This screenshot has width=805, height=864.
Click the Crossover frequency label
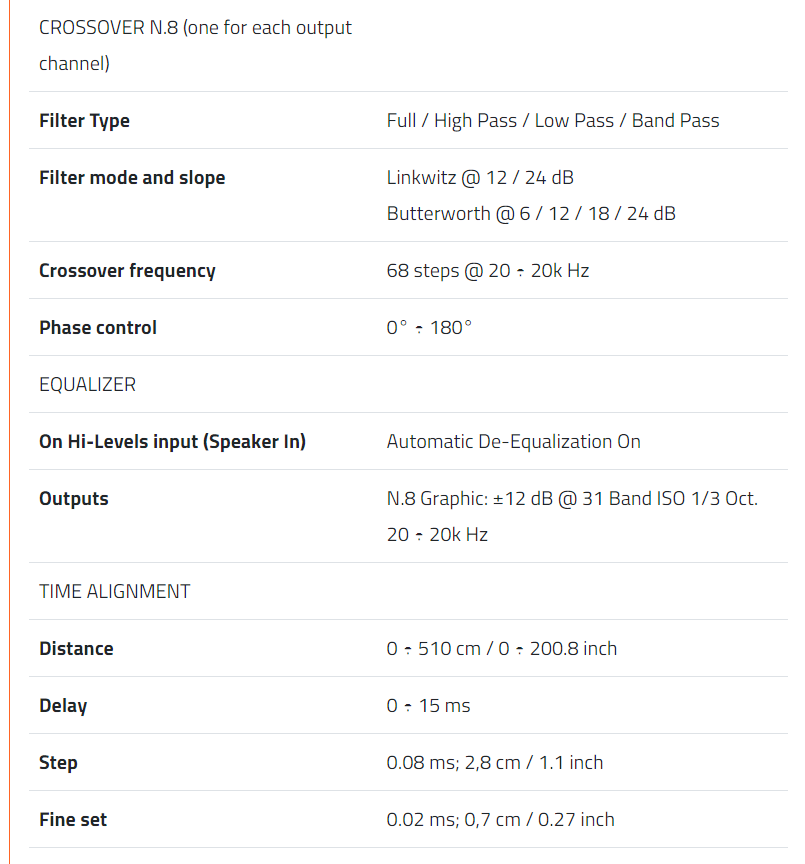(127, 271)
